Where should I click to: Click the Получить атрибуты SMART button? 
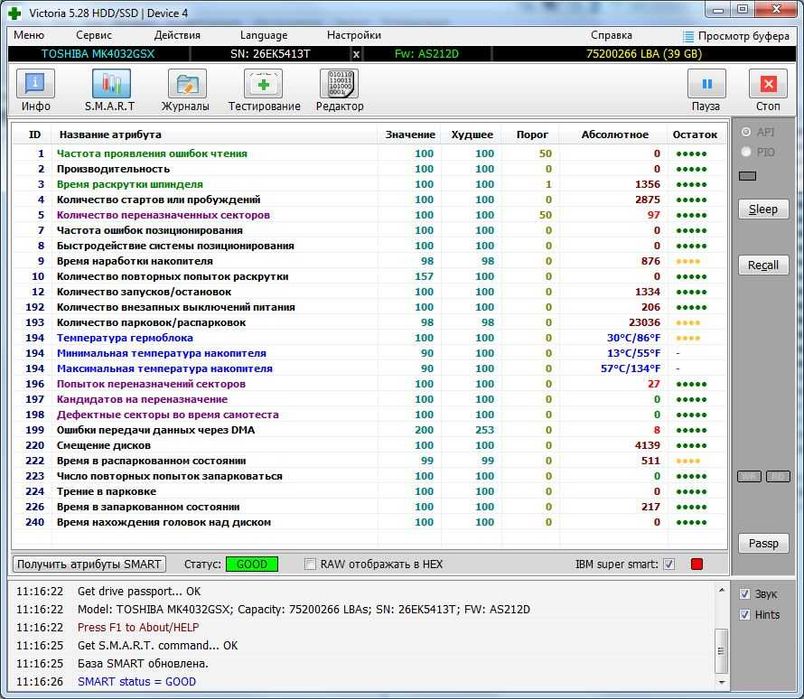pos(89,564)
